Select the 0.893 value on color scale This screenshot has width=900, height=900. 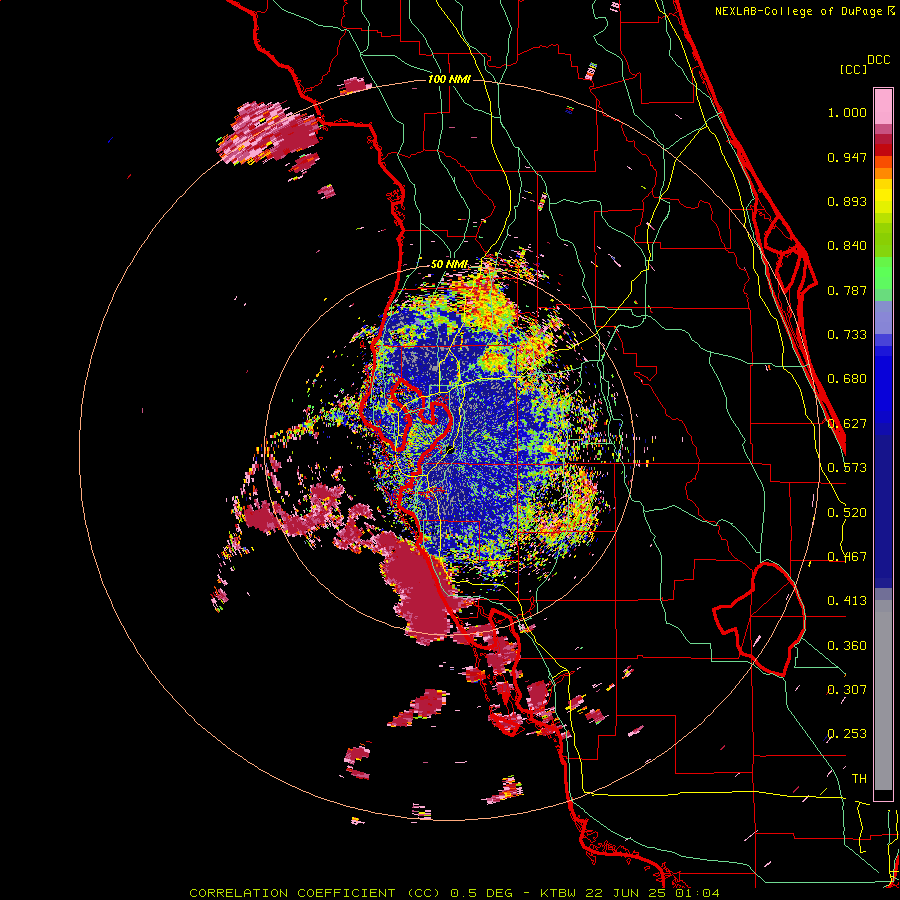coord(847,201)
